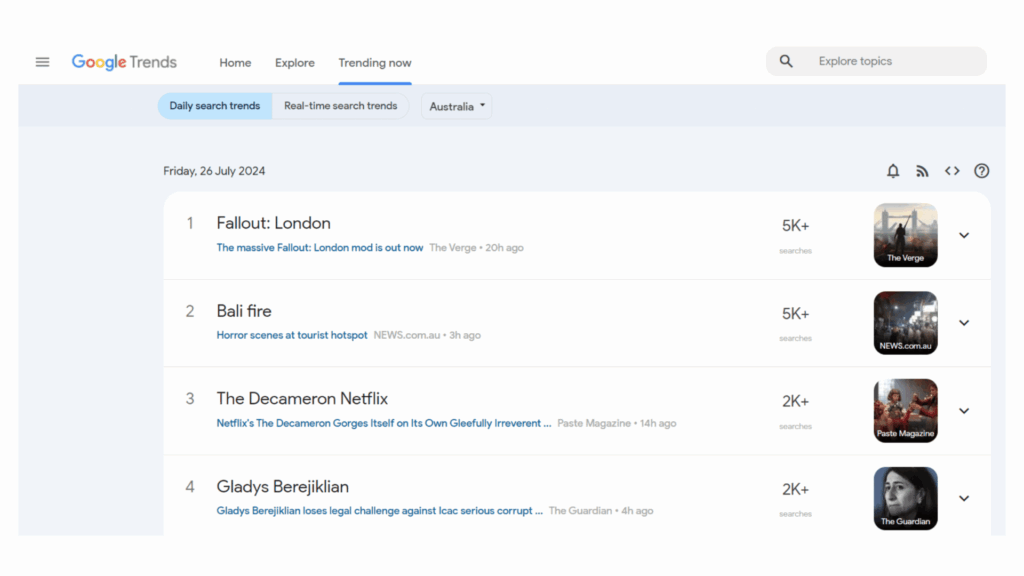This screenshot has height=576, width=1024.
Task: Subscribe with the bell notification icon
Action: pos(893,171)
